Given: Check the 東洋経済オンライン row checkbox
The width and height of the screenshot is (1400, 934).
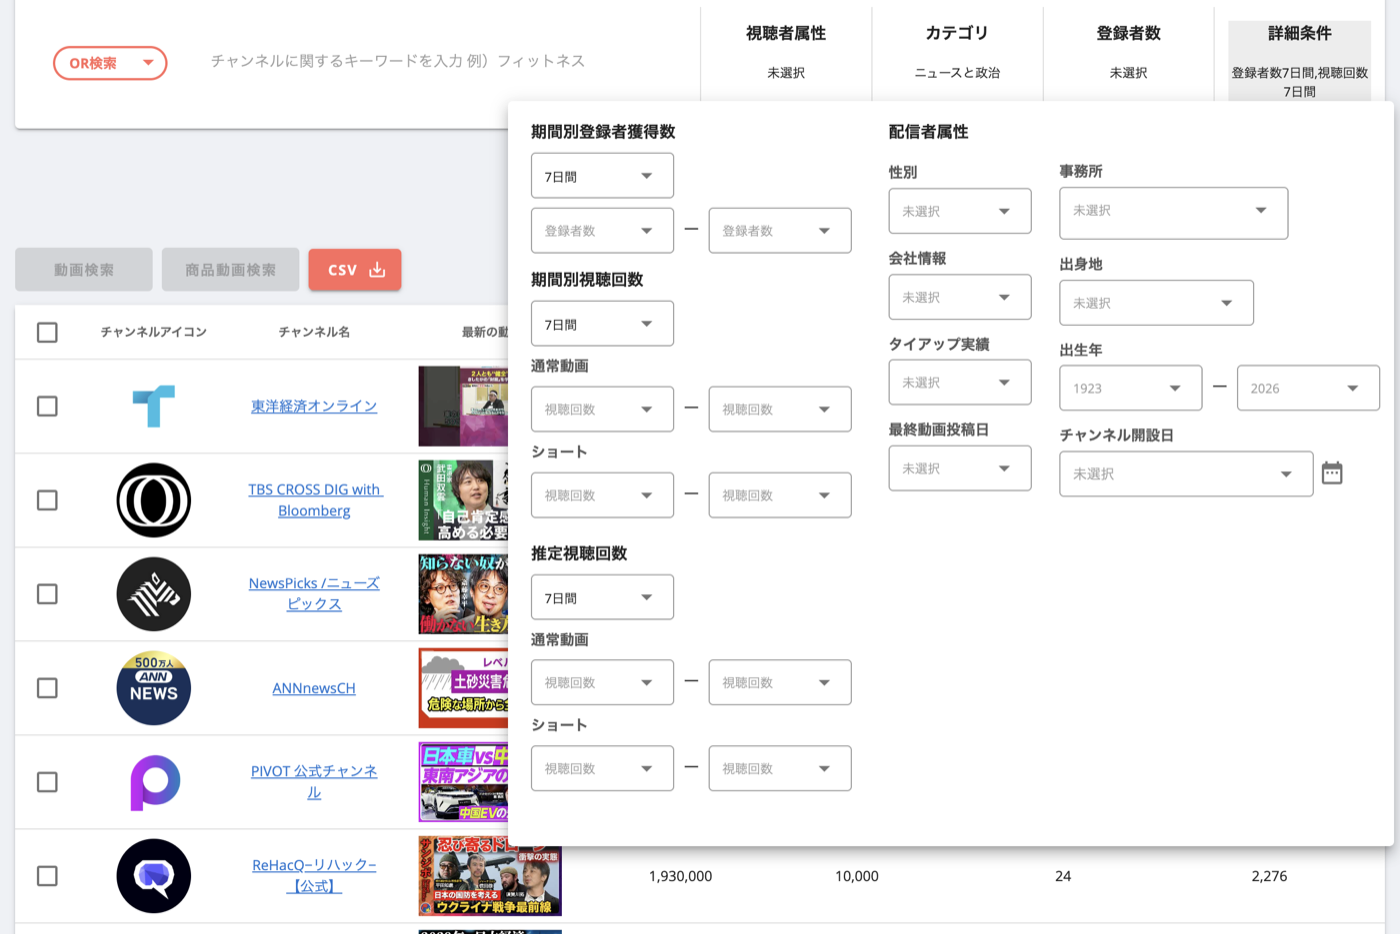Looking at the screenshot, I should [x=47, y=406].
